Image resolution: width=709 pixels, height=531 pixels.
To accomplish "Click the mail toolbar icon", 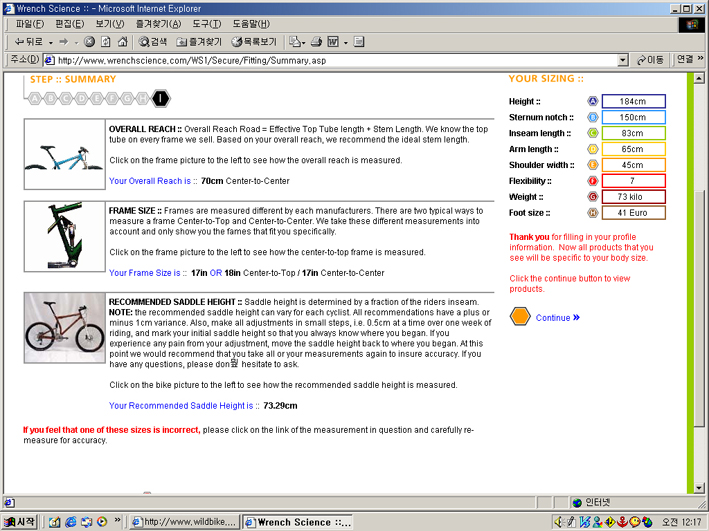I will point(297,42).
